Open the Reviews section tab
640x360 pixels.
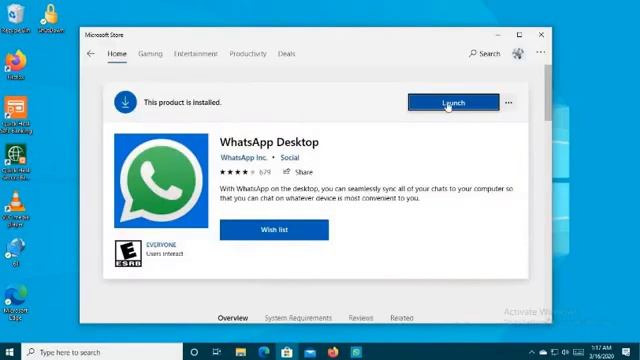click(361, 318)
